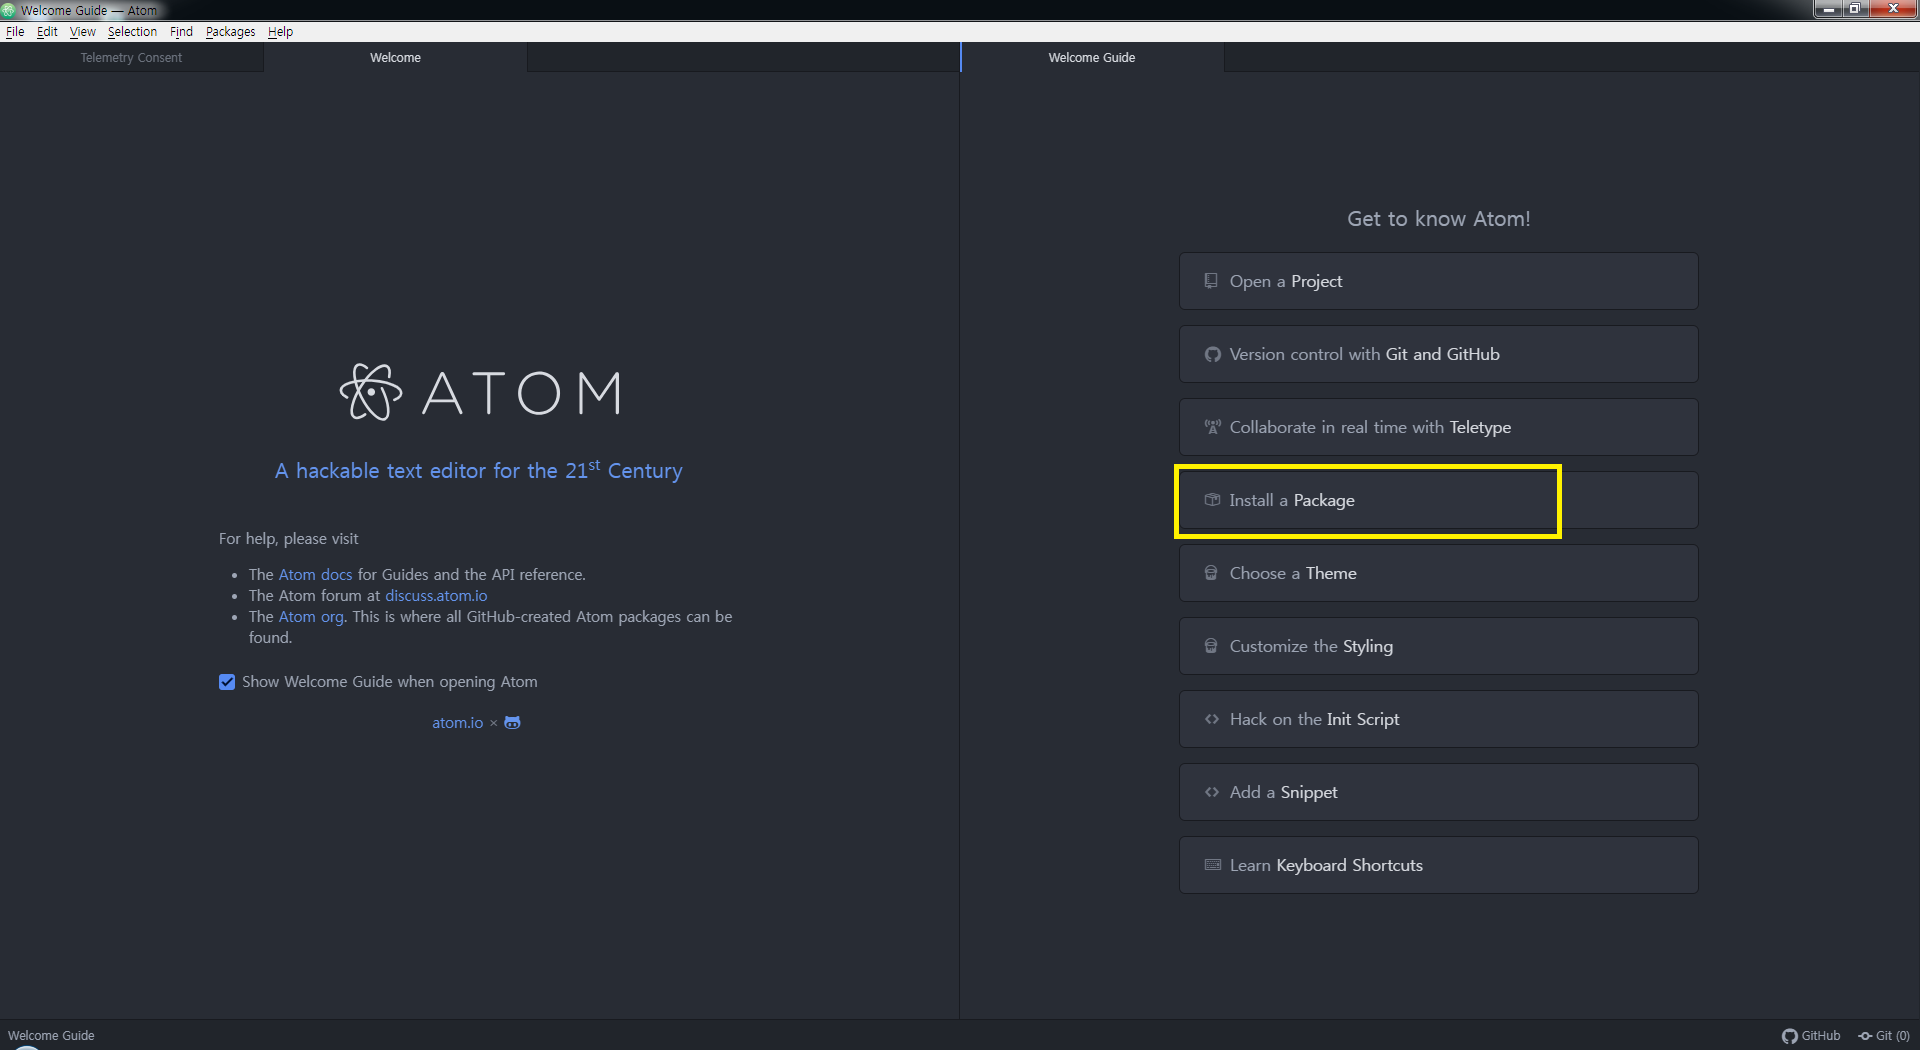Image resolution: width=1920 pixels, height=1050 pixels.
Task: Click the Atom logo in the Welcome pane
Action: tap(480, 392)
